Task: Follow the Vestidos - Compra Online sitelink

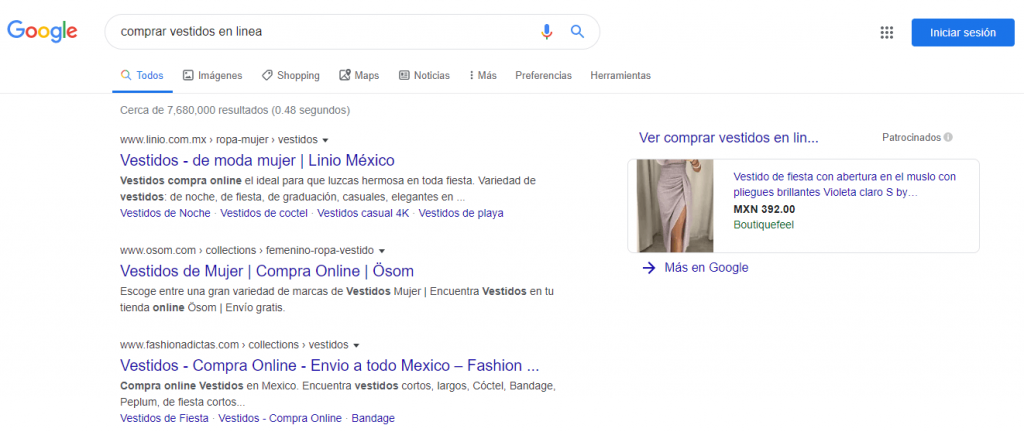Action: pos(280,418)
